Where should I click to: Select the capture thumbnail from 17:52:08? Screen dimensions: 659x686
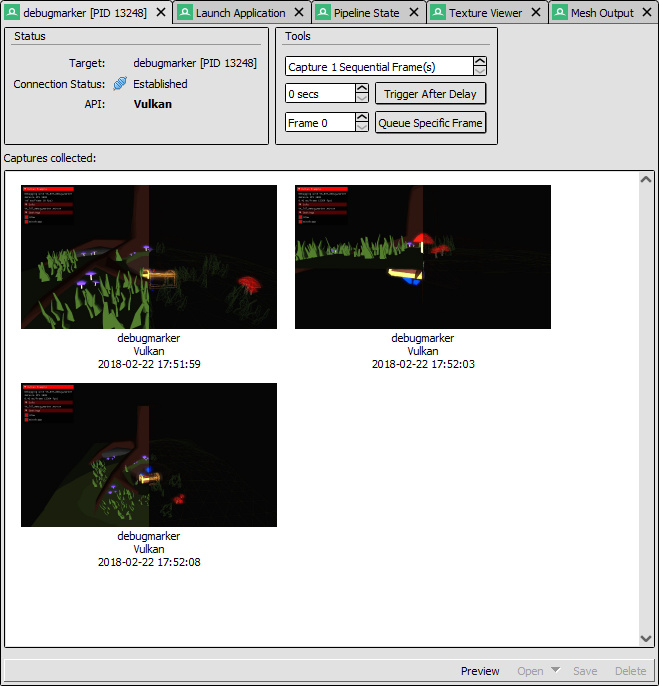(x=149, y=455)
